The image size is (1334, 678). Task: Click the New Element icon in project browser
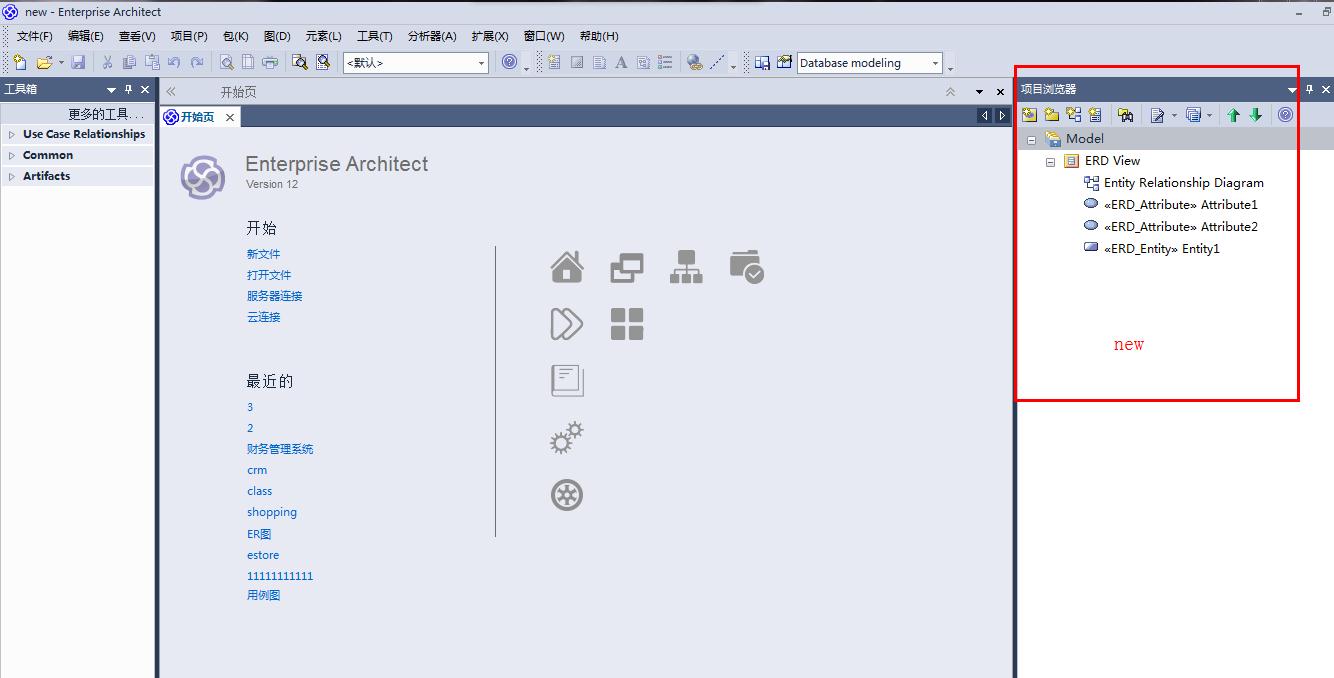pos(1095,115)
